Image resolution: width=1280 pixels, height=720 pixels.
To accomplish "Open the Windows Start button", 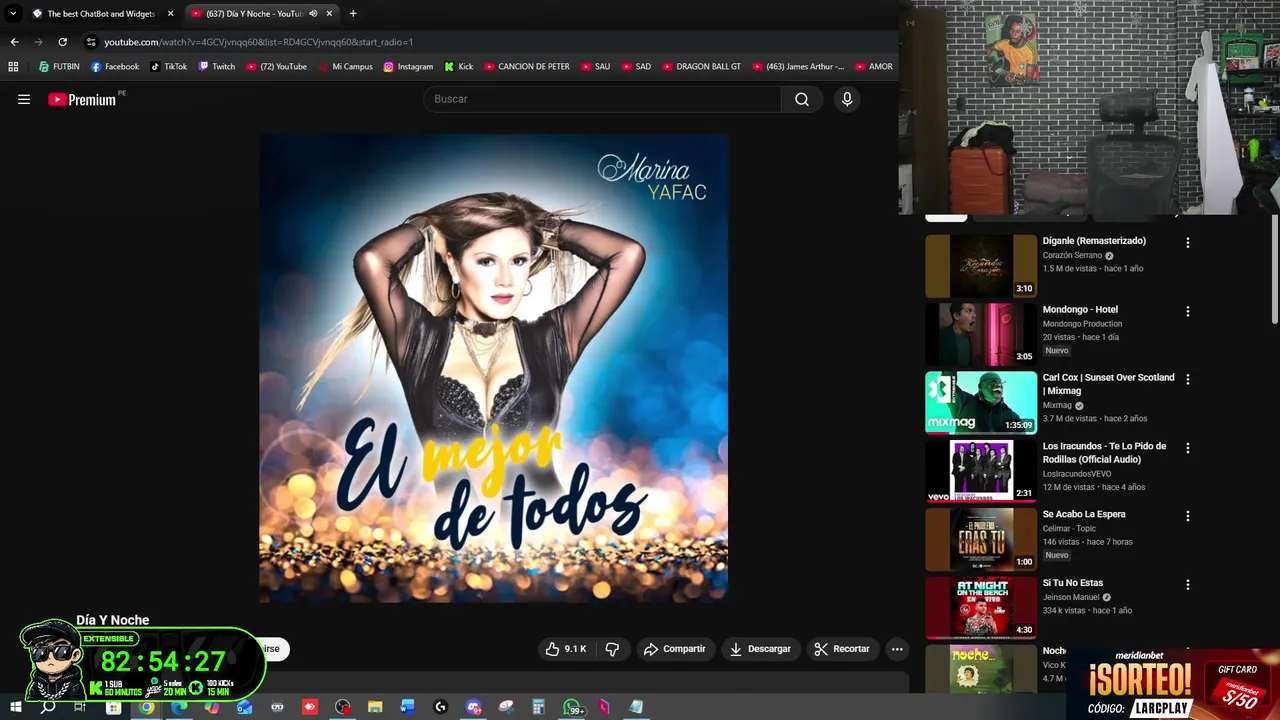I will click(x=15, y=707).
